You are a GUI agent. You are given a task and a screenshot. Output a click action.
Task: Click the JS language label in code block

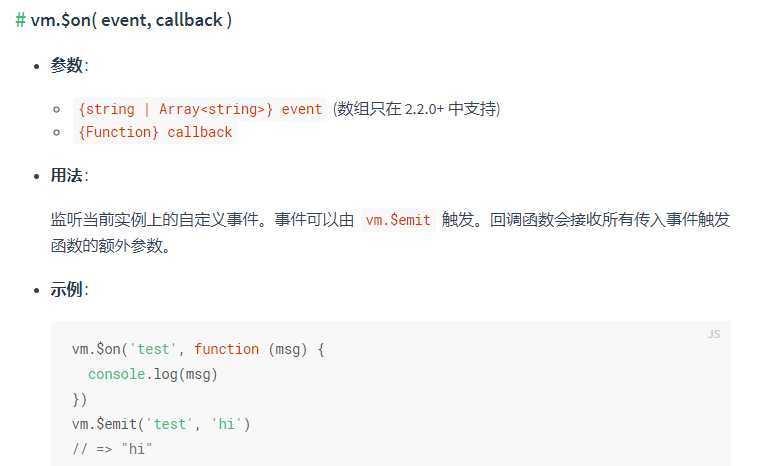[714, 334]
